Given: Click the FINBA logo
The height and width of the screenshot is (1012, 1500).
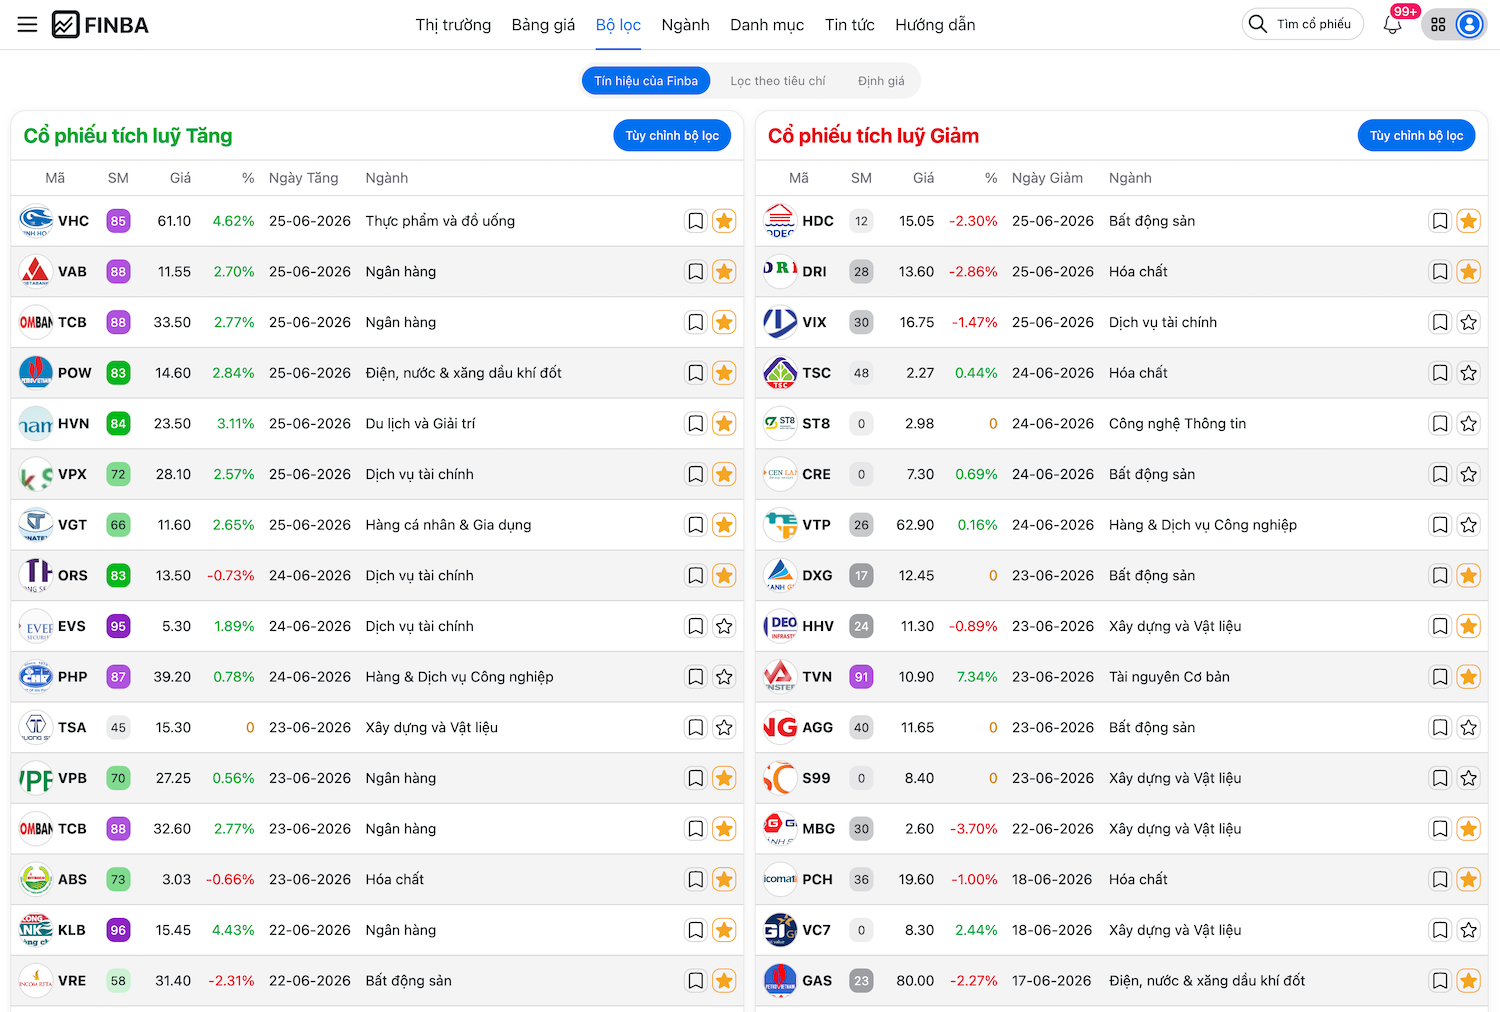Looking at the screenshot, I should 100,24.
